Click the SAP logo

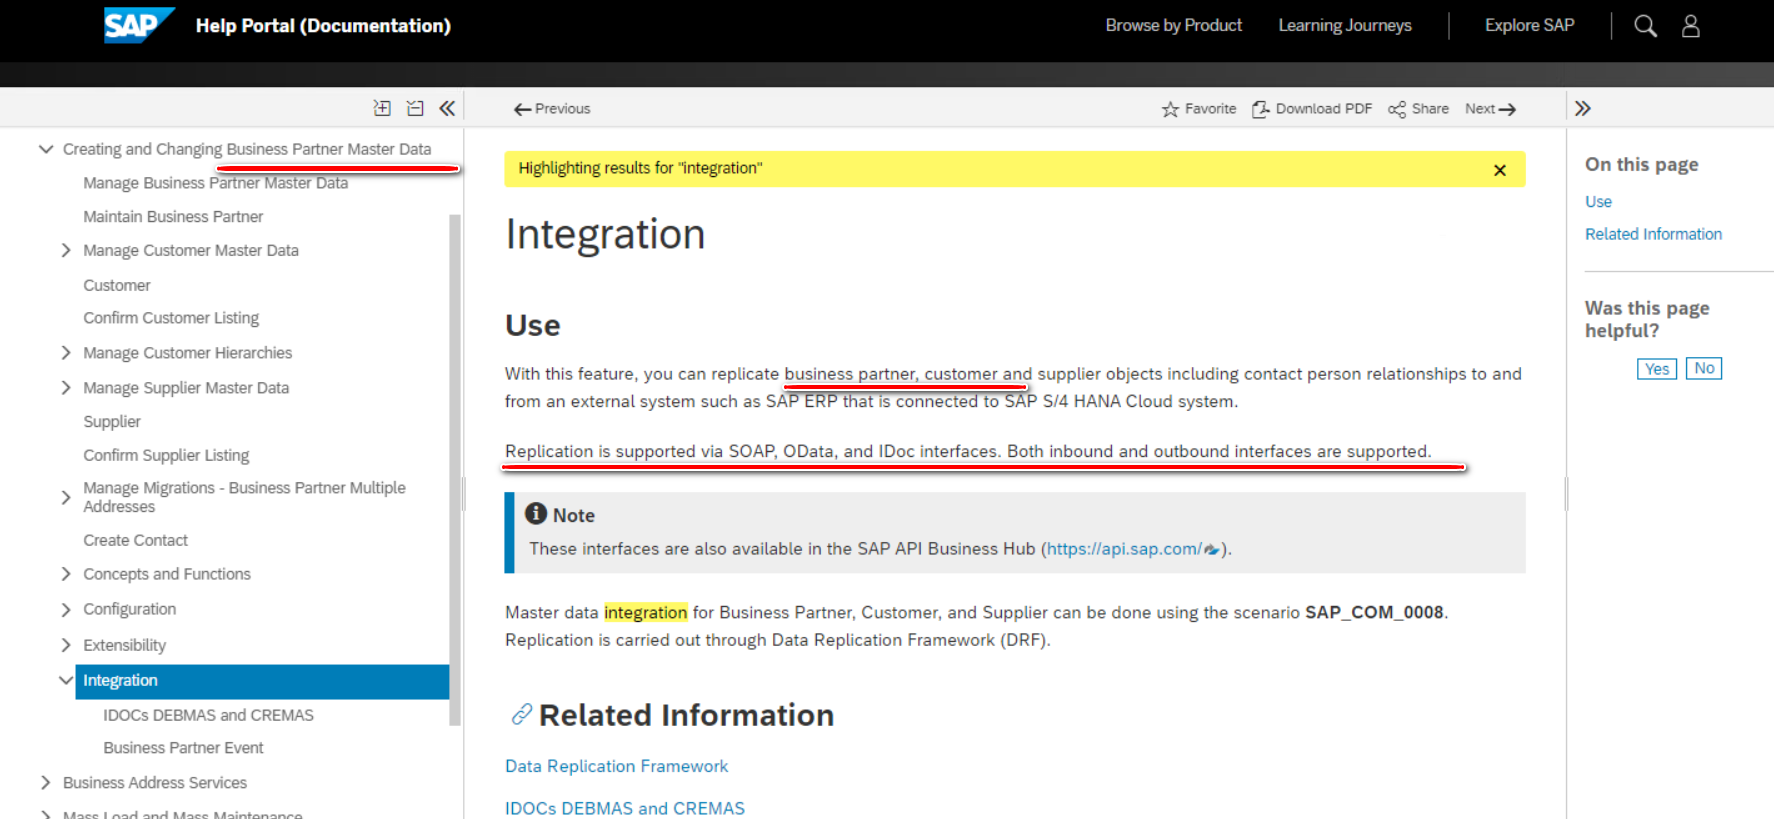click(139, 25)
